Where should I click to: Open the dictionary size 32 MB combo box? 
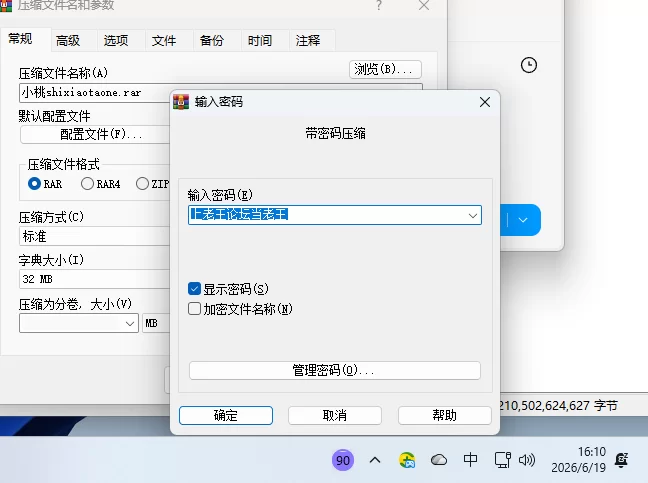point(94,279)
